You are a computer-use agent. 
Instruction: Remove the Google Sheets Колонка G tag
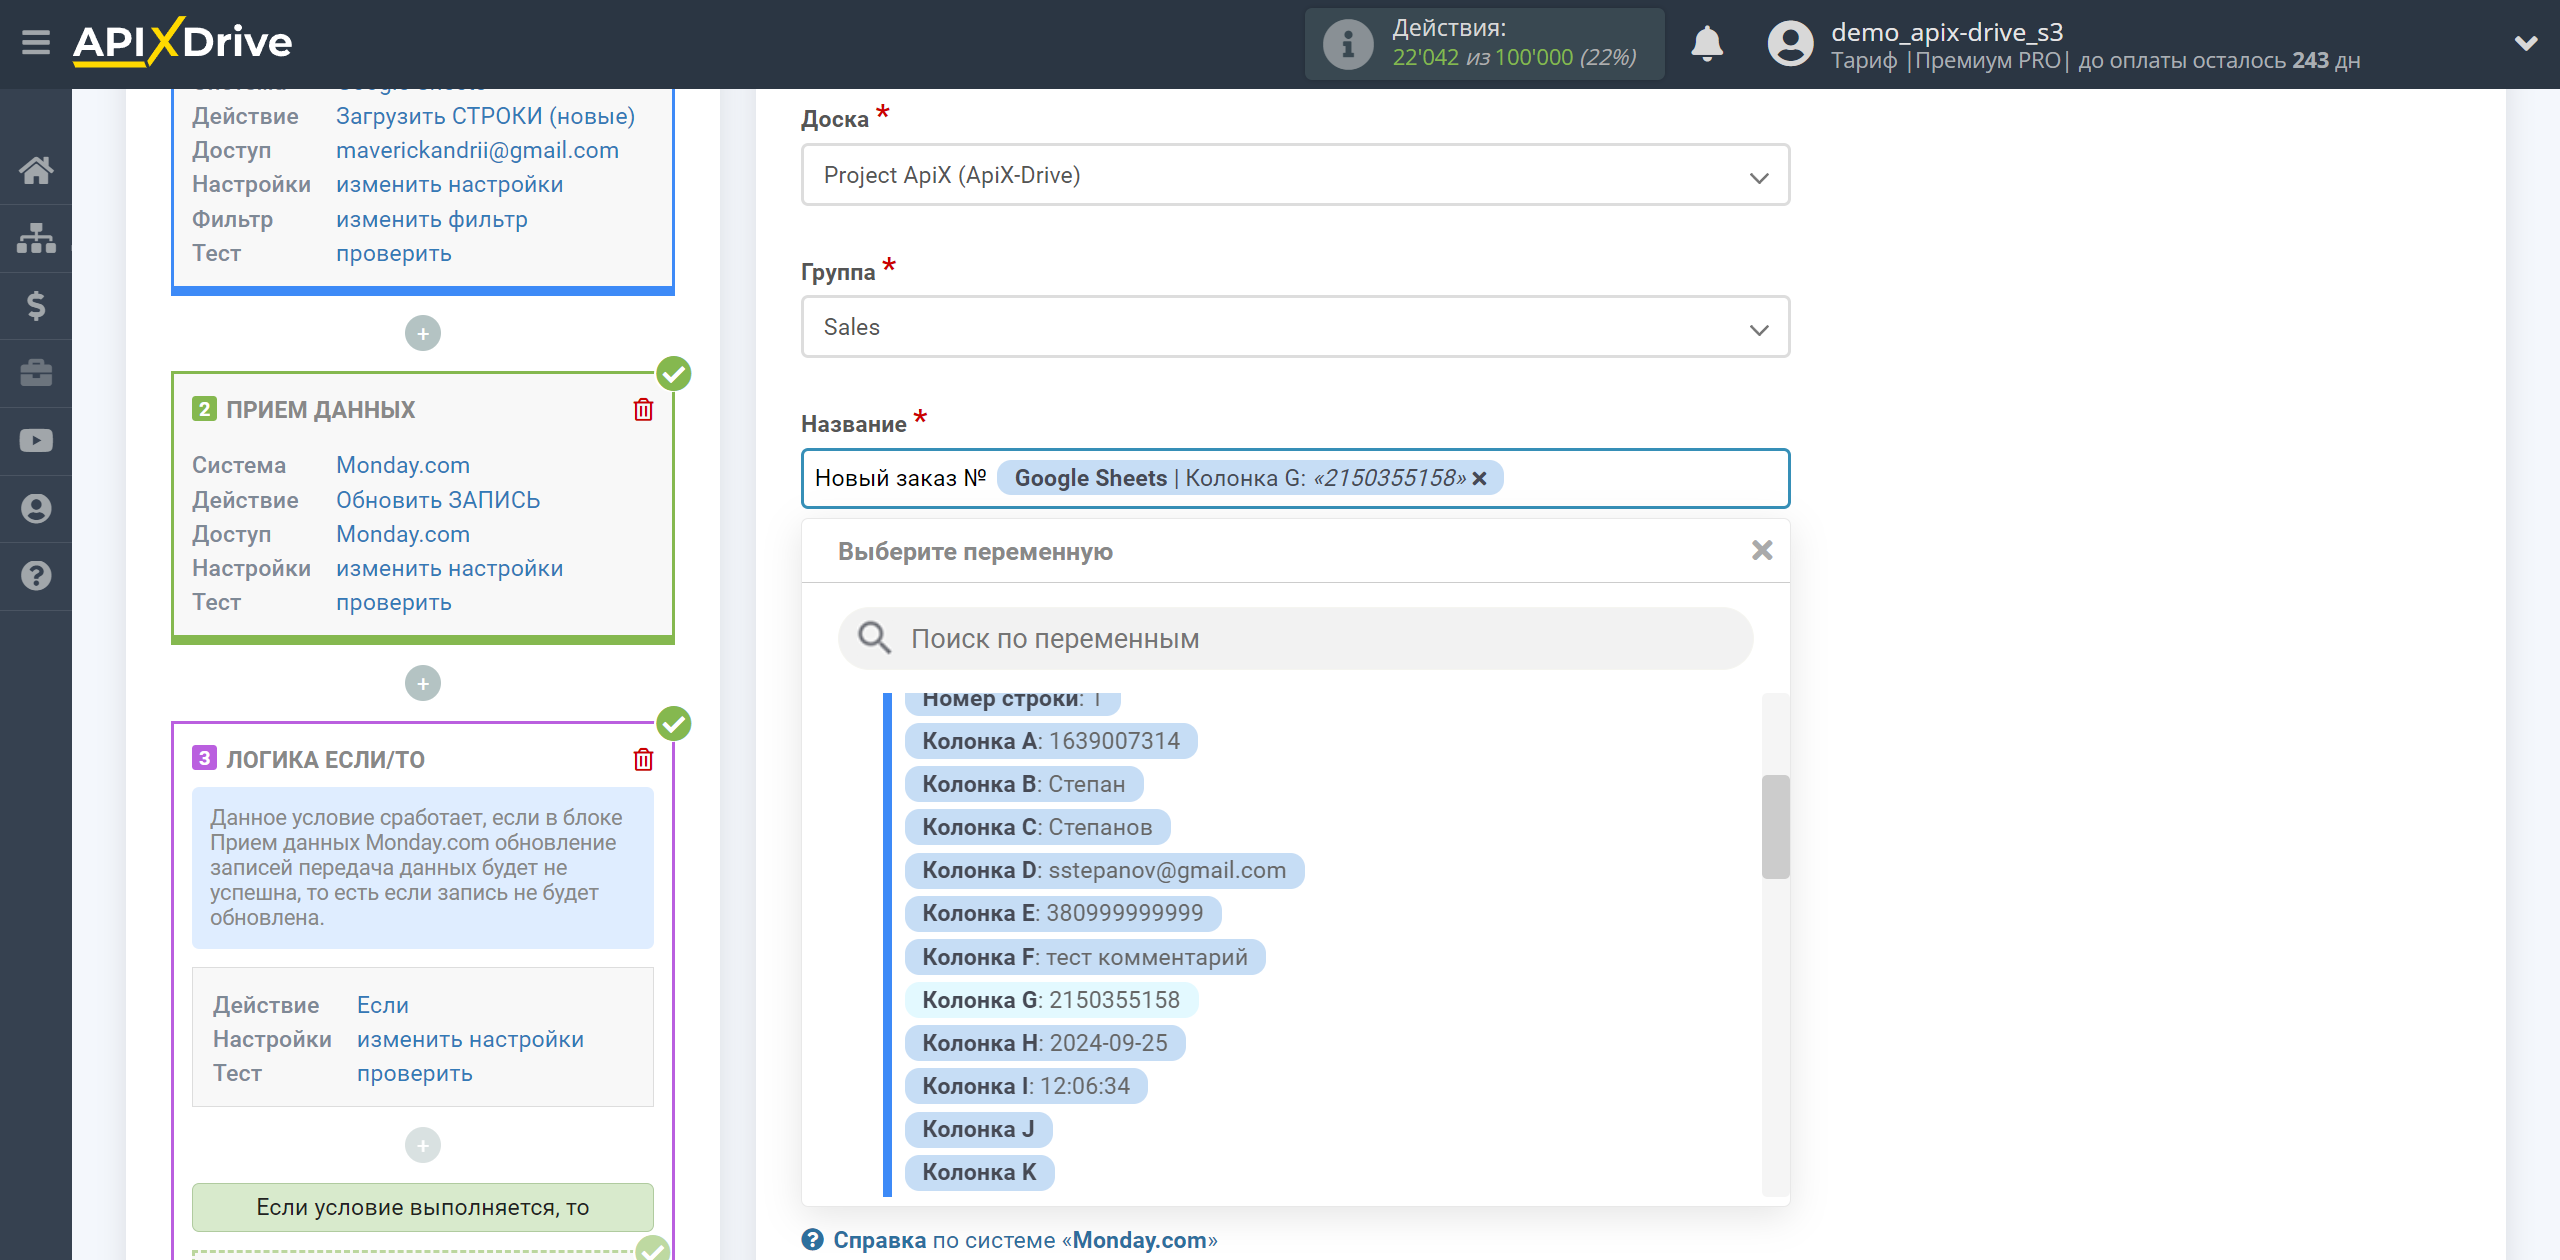1480,479
